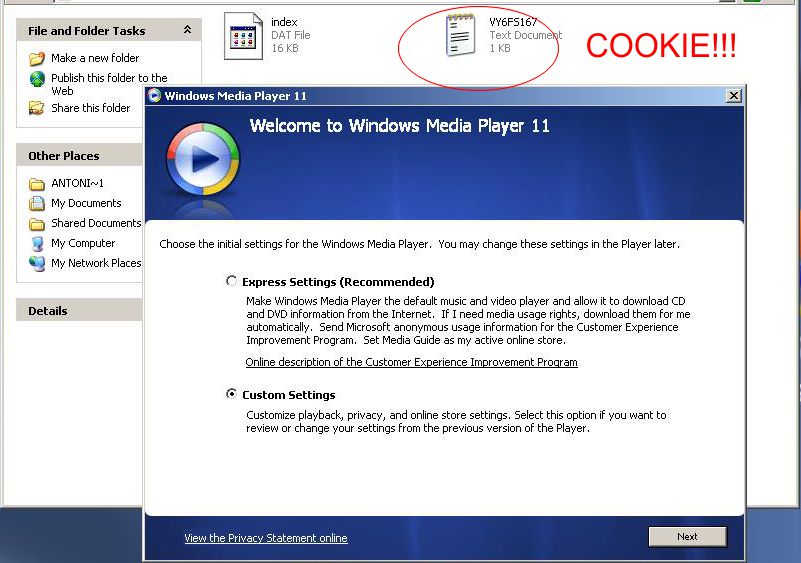Image resolution: width=801 pixels, height=563 pixels.
Task: Click the My Documents icon
Action: [37, 203]
